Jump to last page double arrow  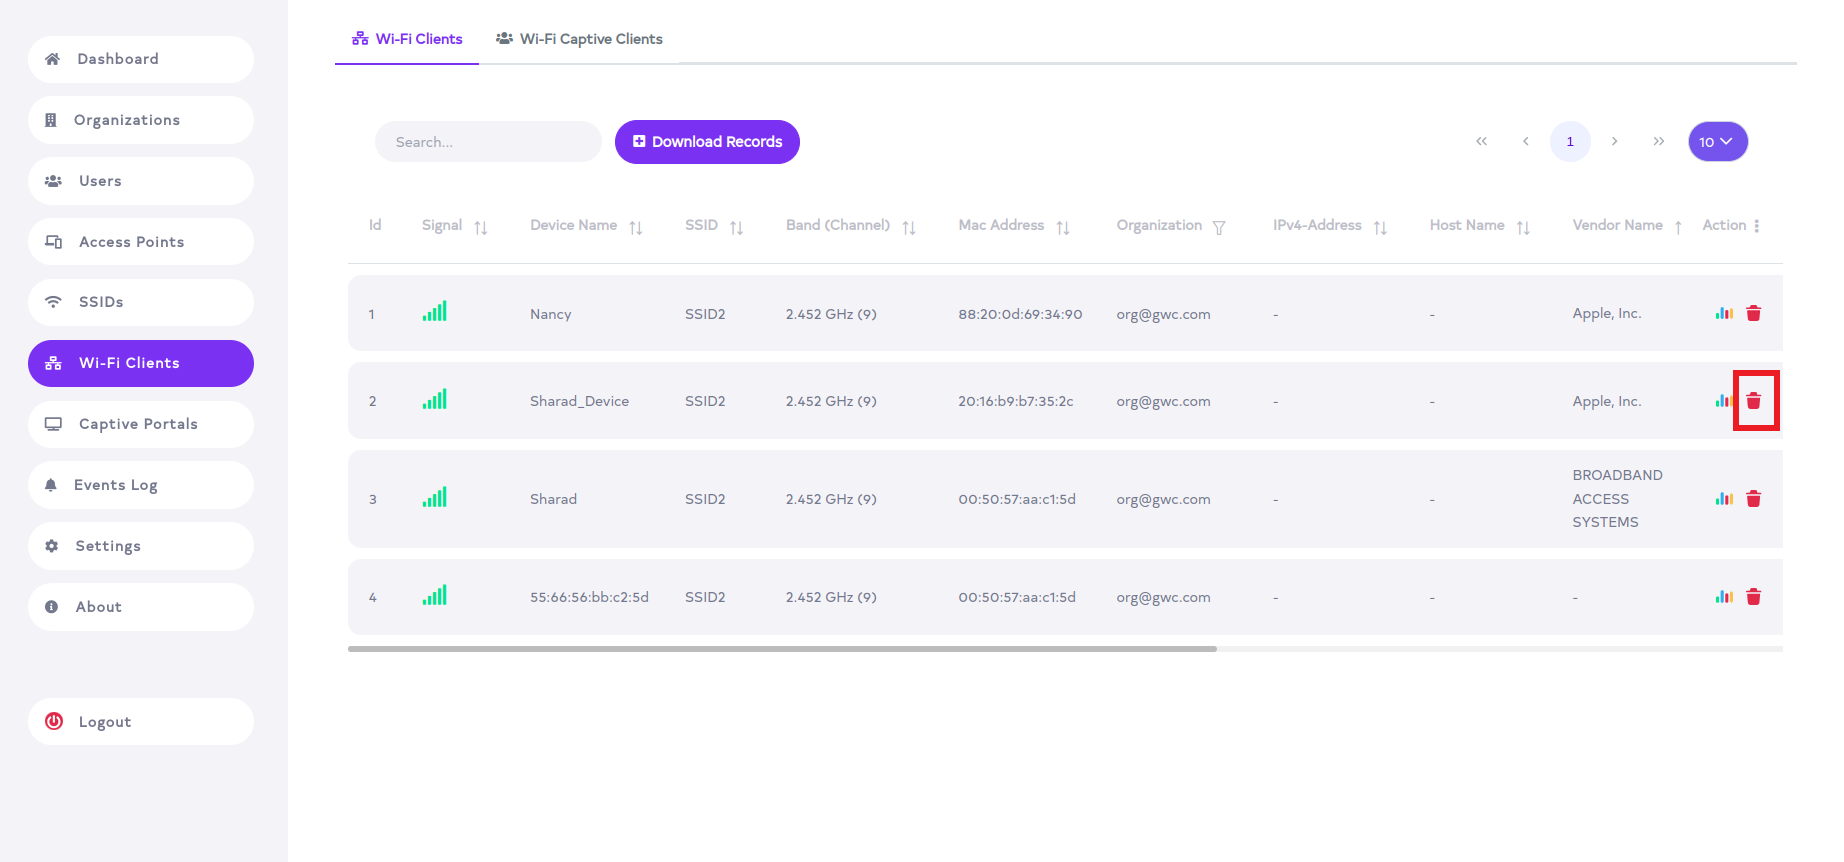[1658, 142]
